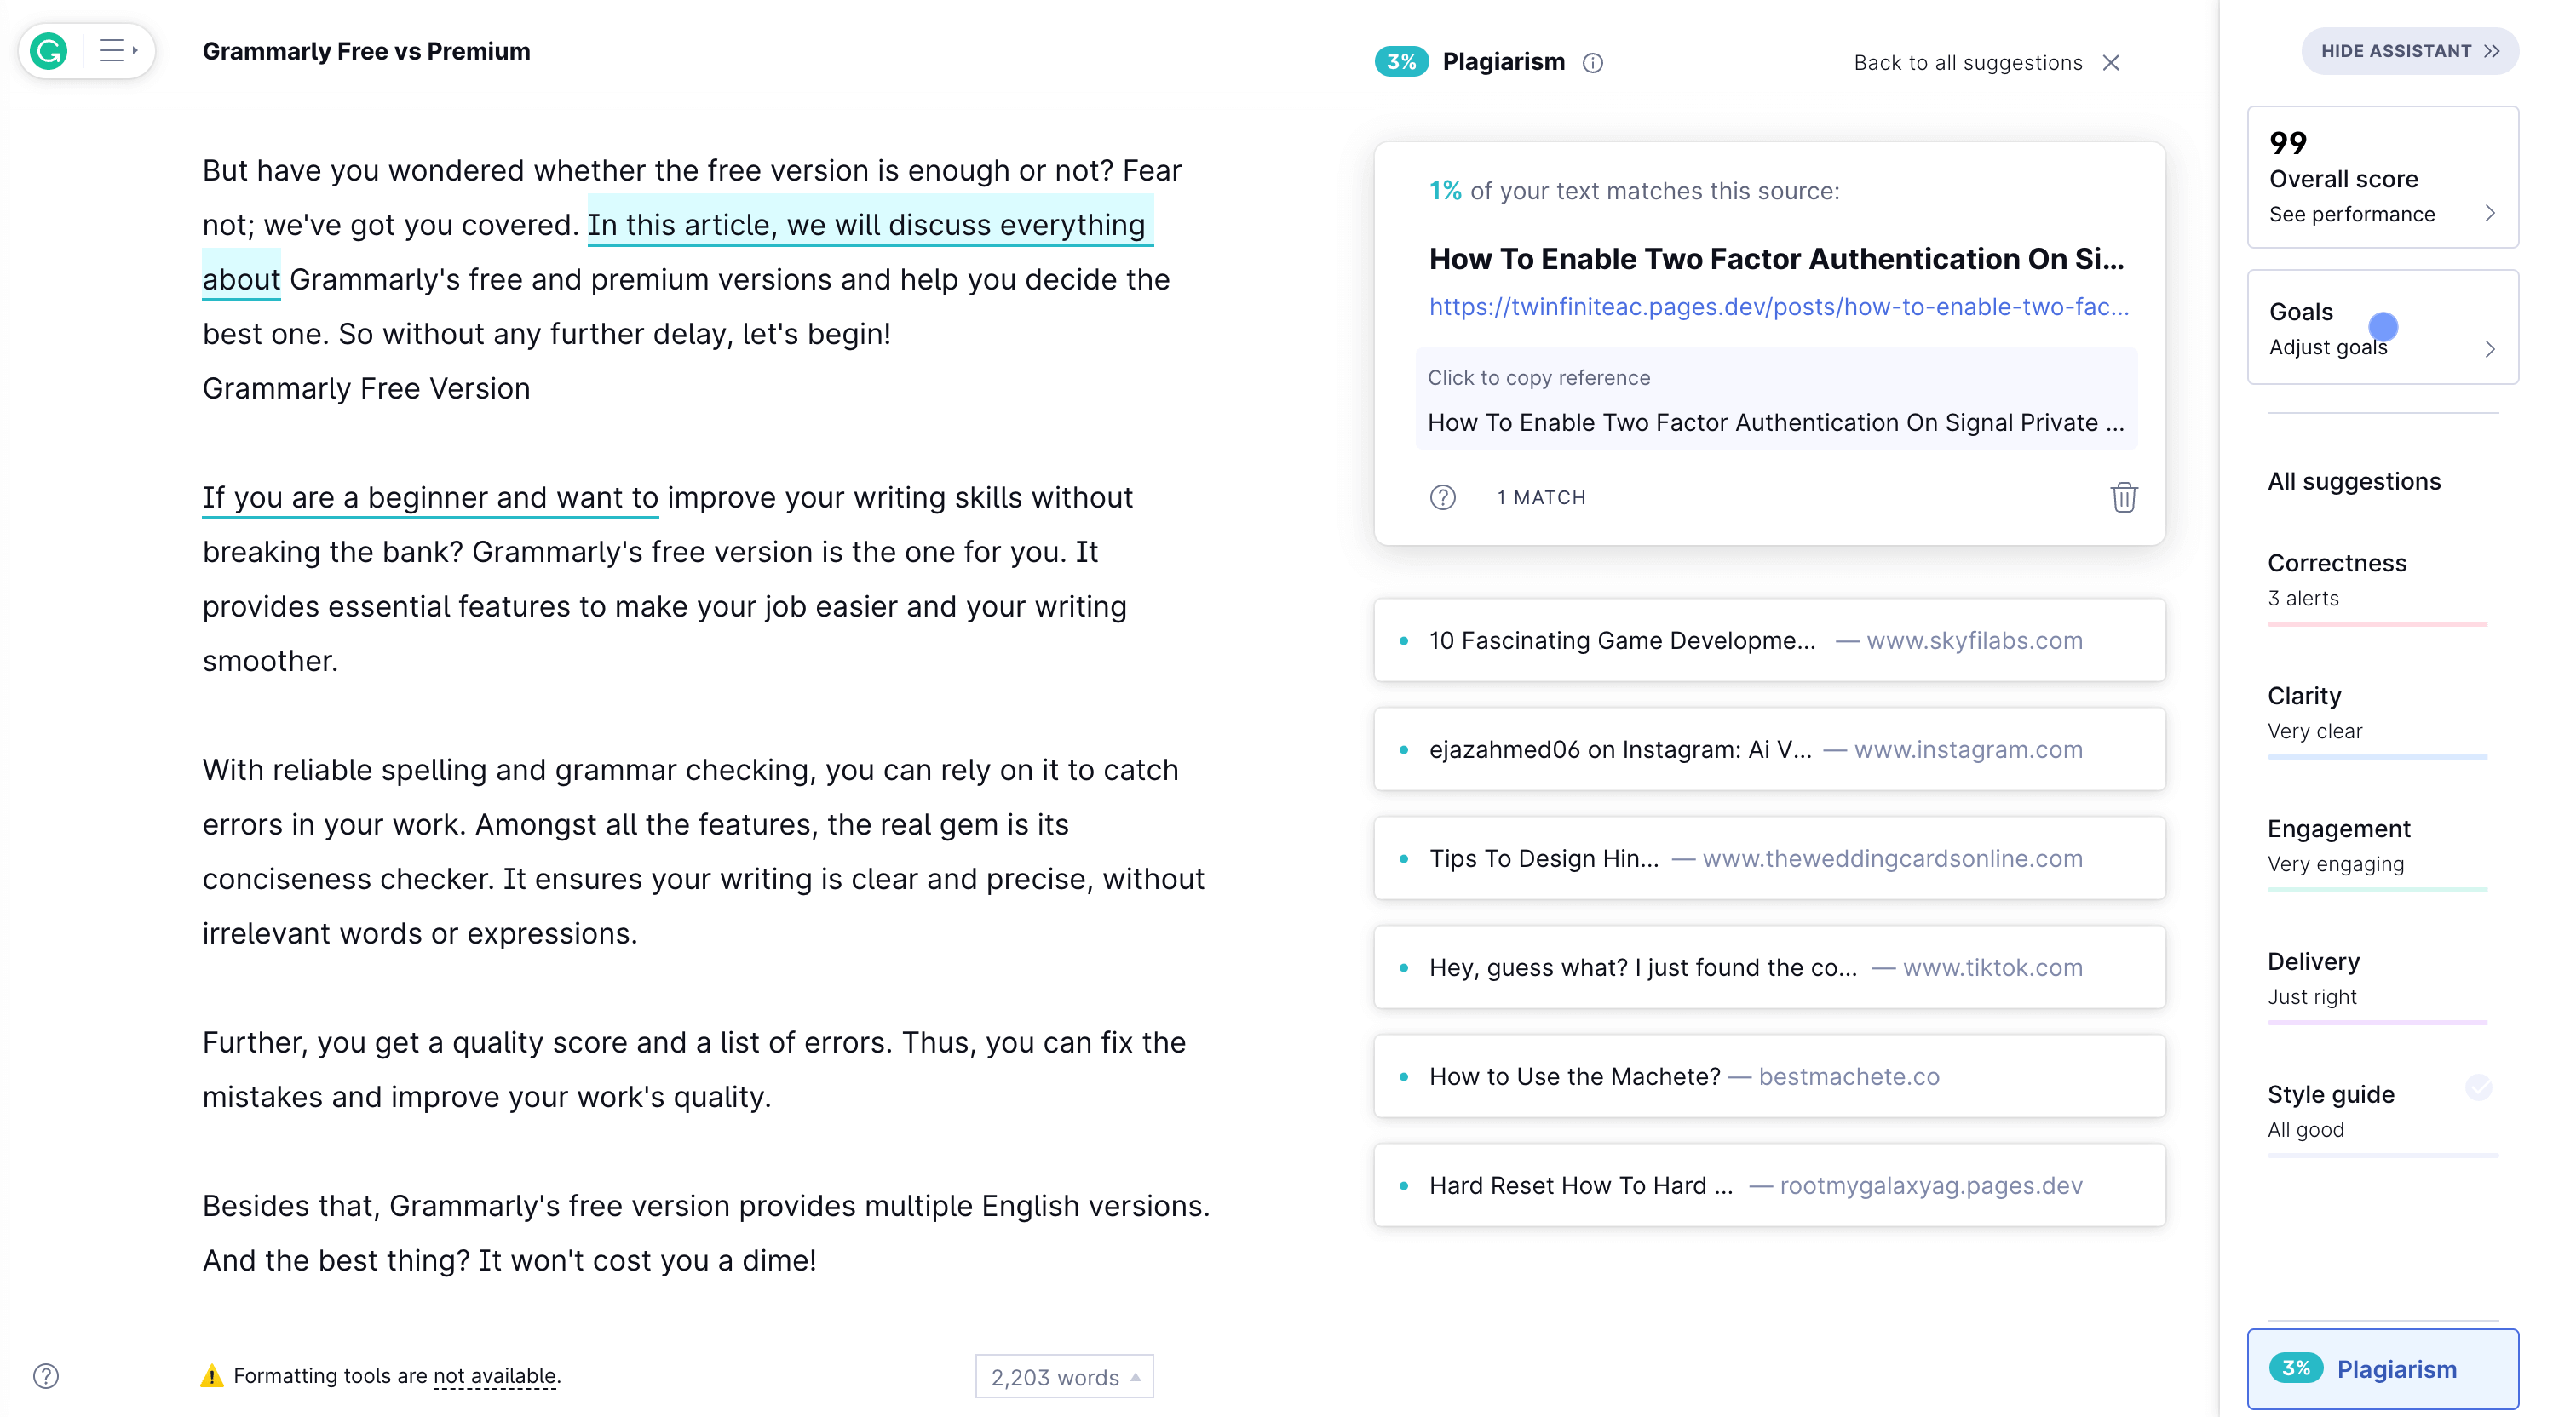Expand the Correctness alerts section
The width and height of the screenshot is (2576, 1417).
coord(2378,579)
